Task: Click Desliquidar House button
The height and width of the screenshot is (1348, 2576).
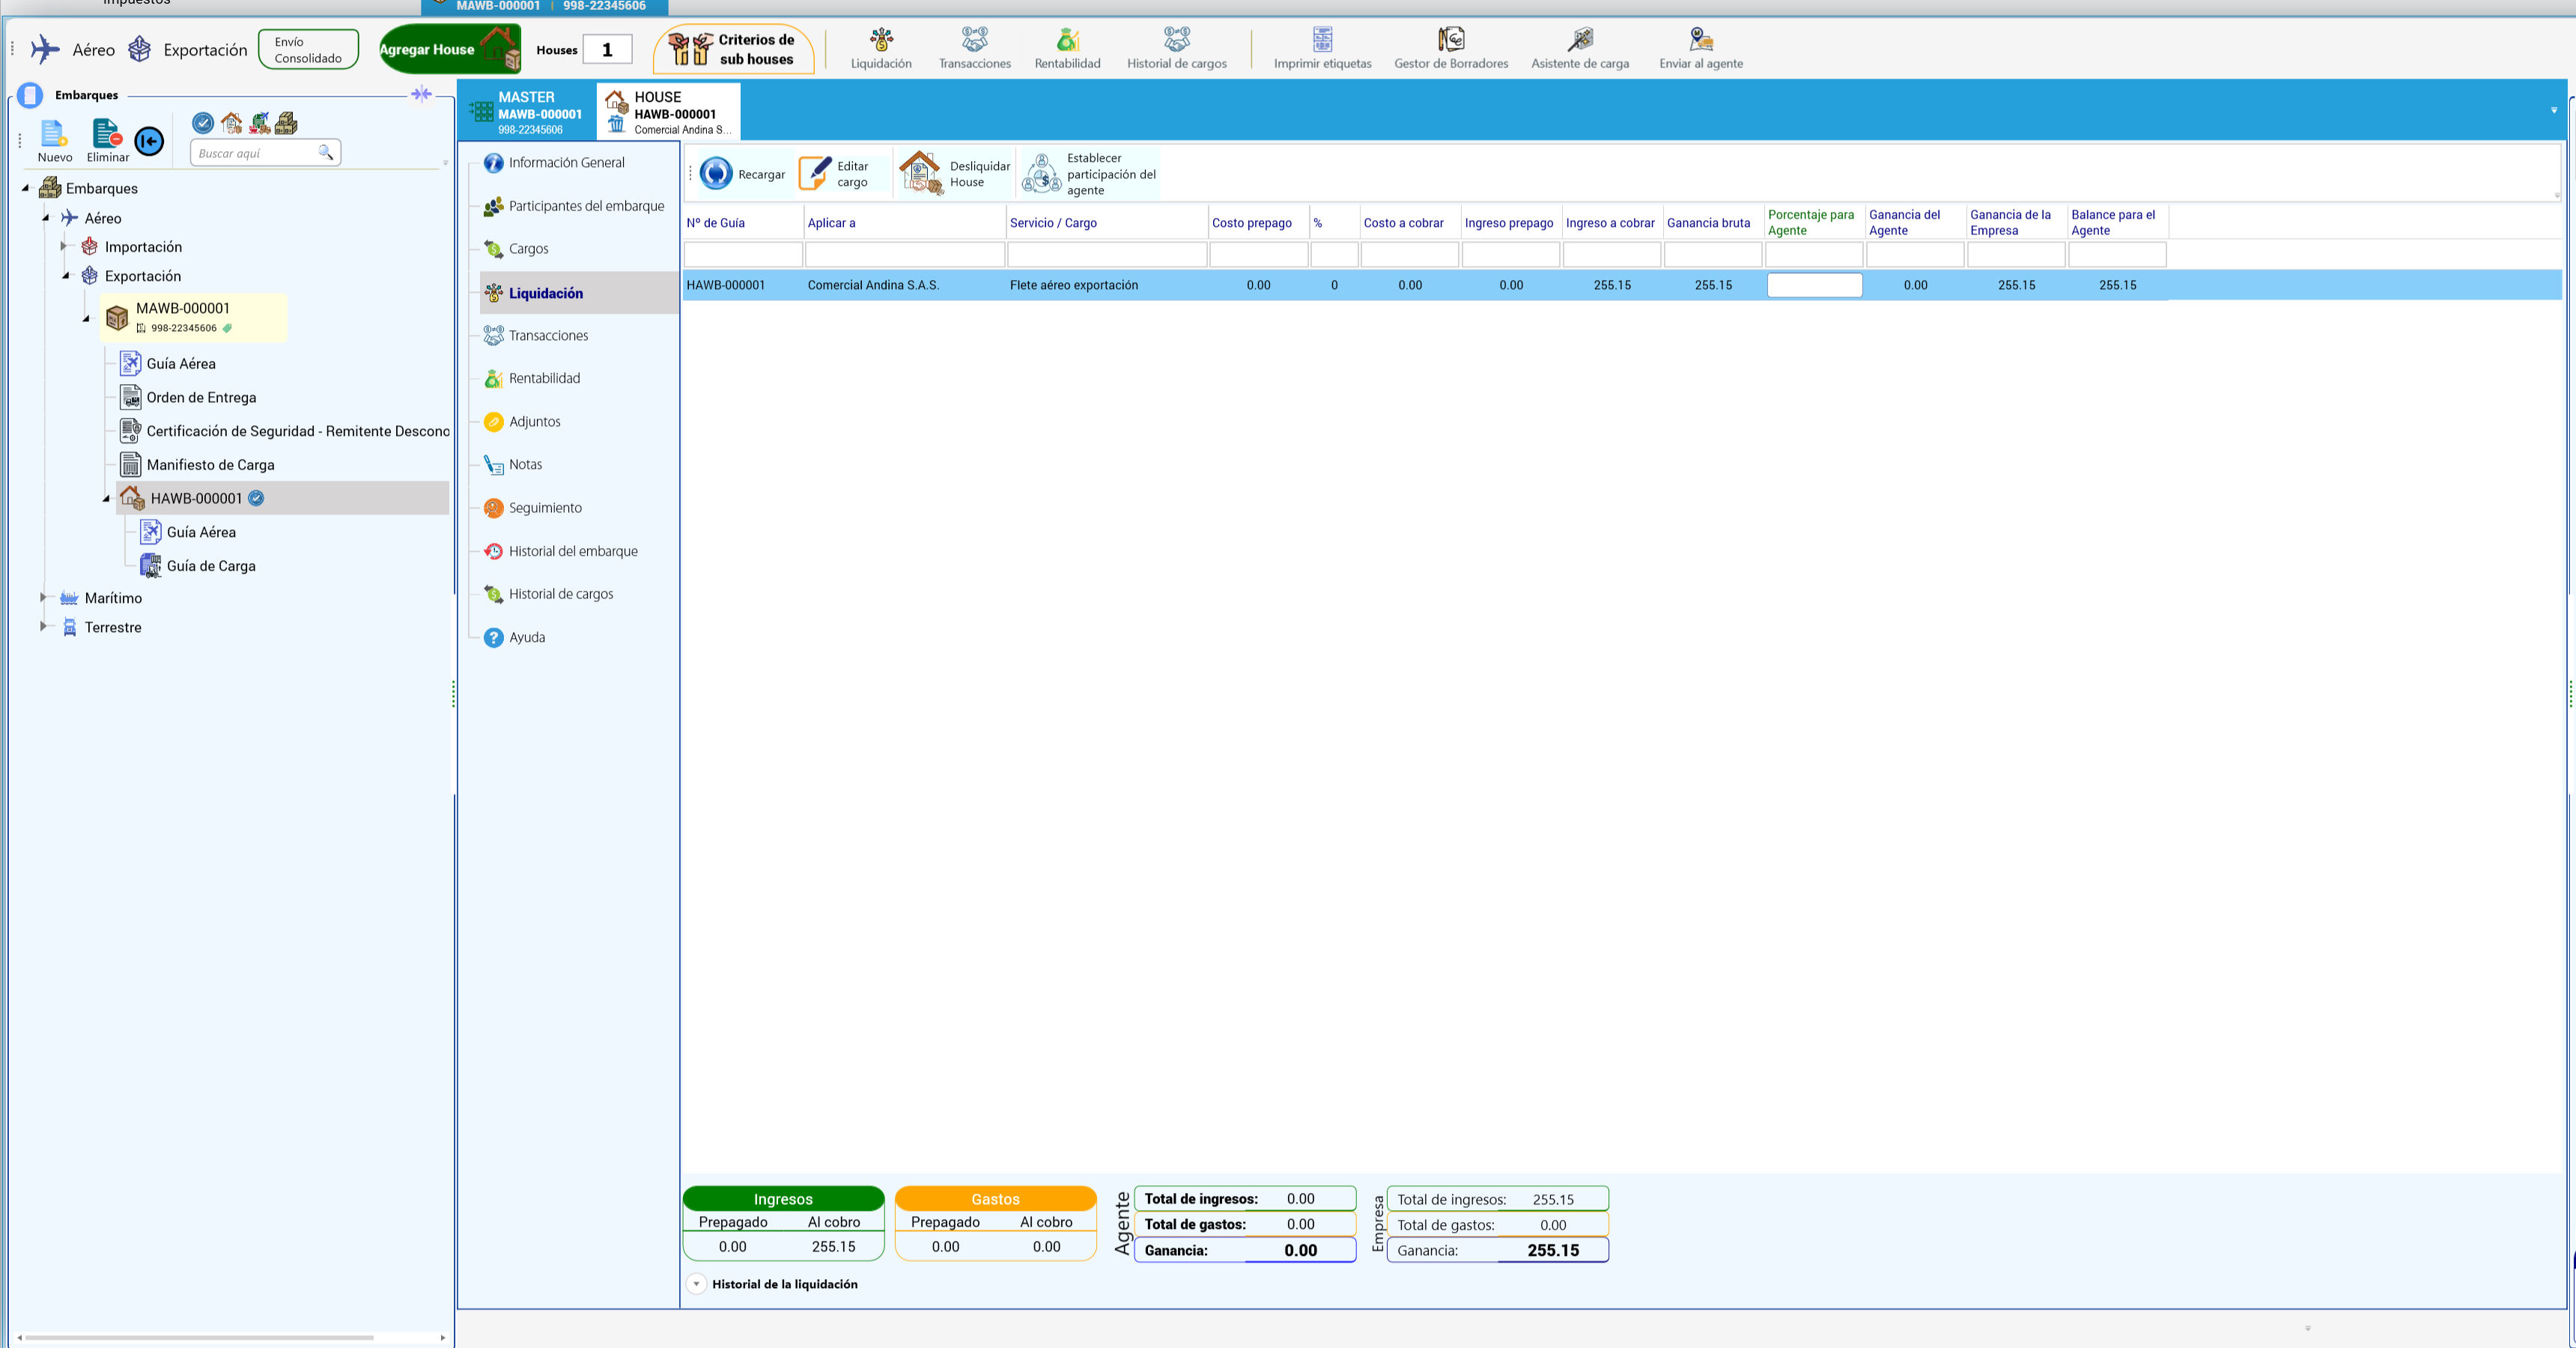Action: tap(955, 173)
